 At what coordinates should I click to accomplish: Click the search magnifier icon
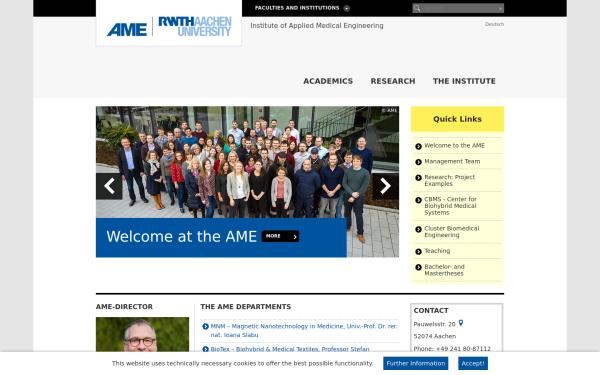[417, 8]
